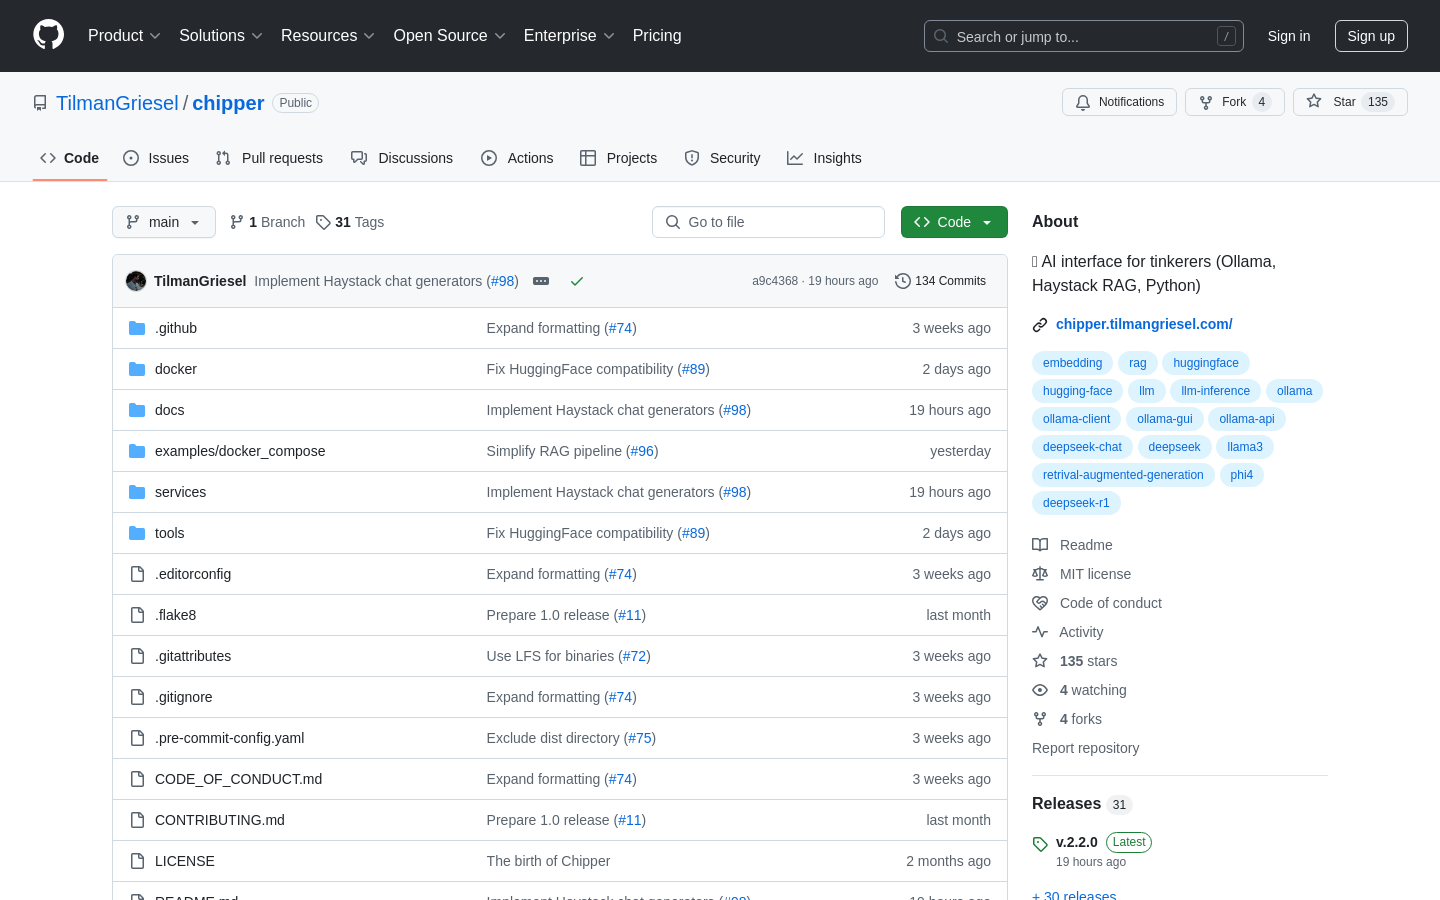Select the deepseek-r1 topic tag

(1076, 503)
